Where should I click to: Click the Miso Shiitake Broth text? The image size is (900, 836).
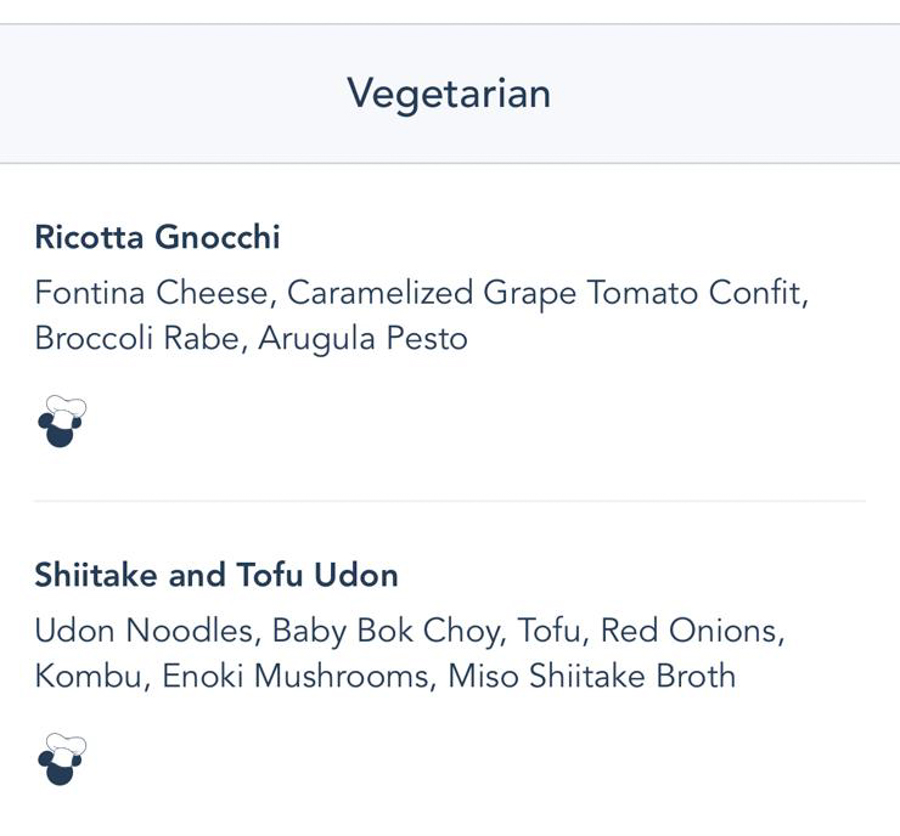tap(591, 676)
